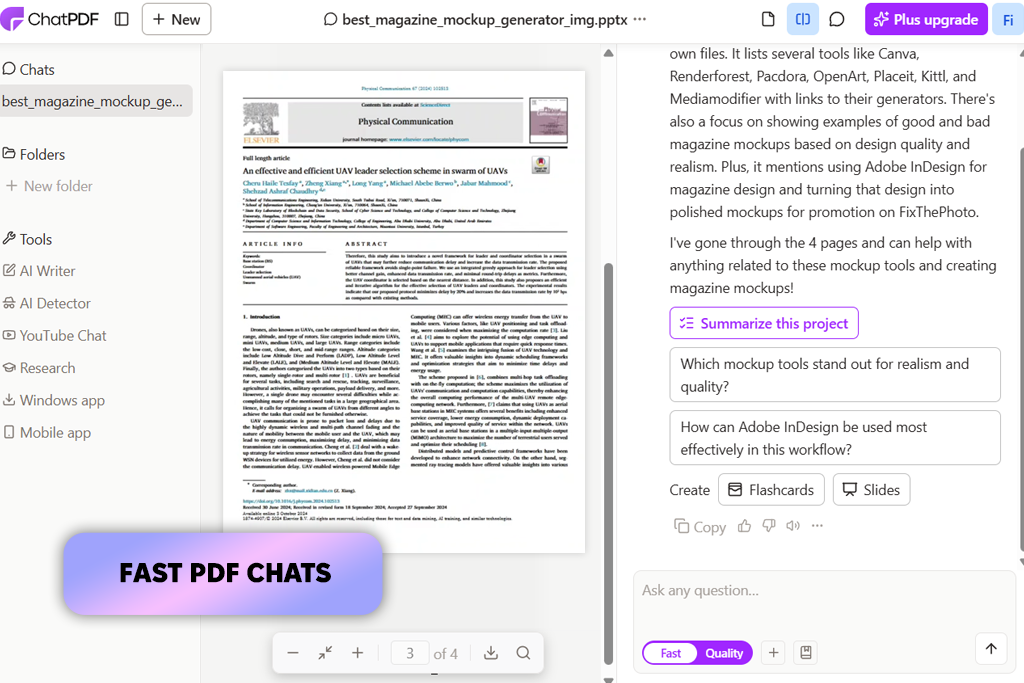Click the read aloud speaker icon
This screenshot has width=1024, height=683.
click(793, 526)
